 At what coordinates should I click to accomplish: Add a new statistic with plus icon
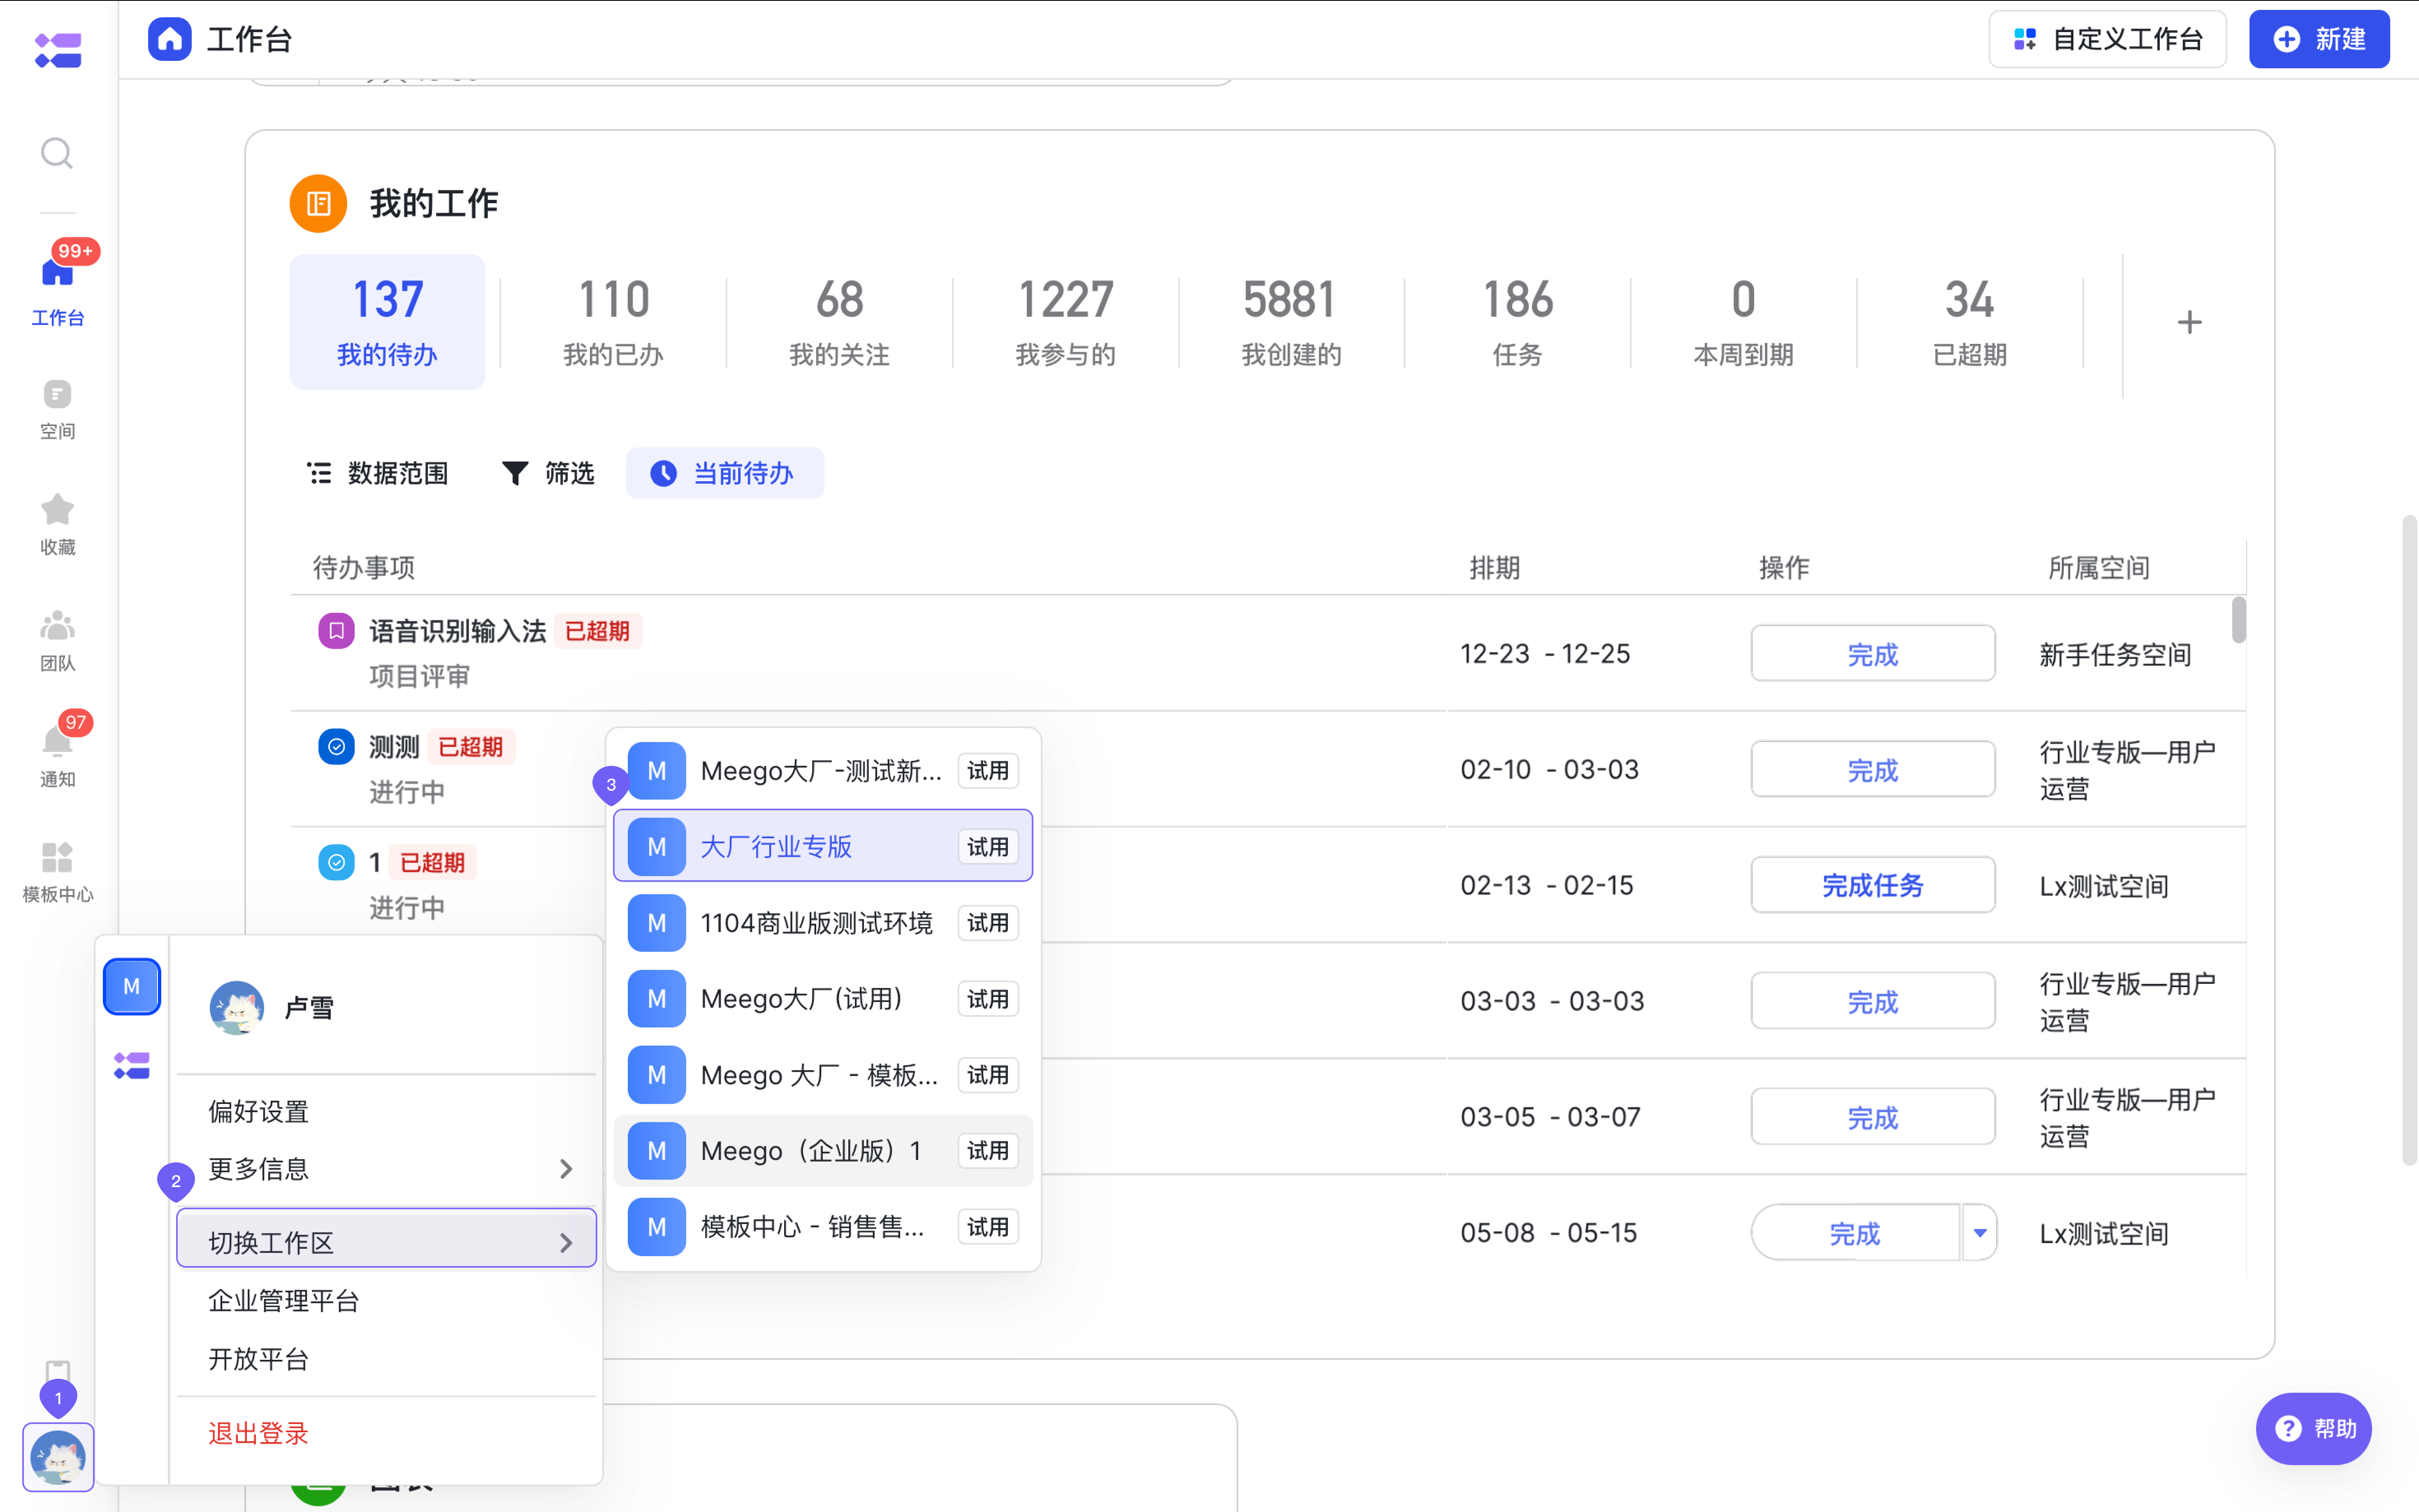(x=2189, y=322)
